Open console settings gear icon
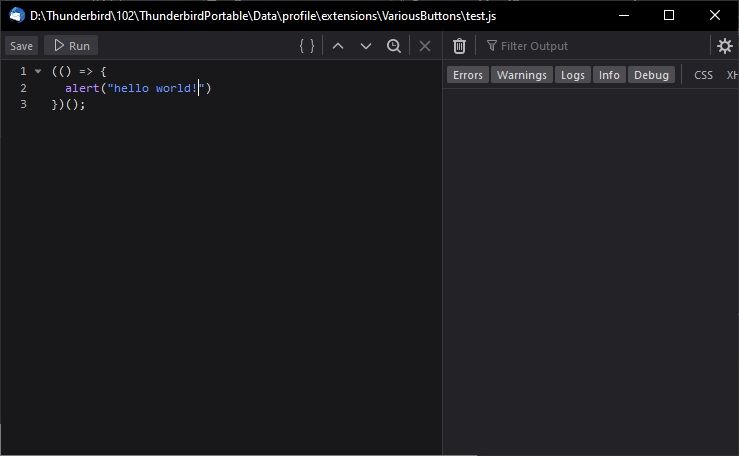739x456 pixels. pyautogui.click(x=725, y=46)
